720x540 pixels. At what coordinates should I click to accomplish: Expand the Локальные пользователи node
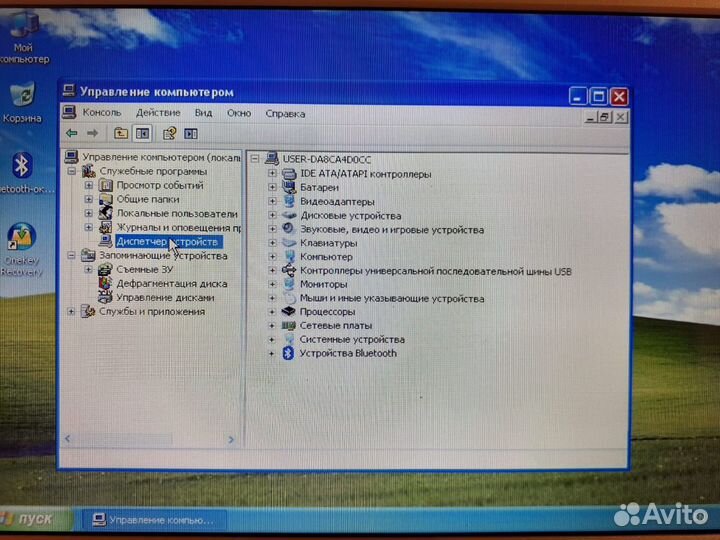89,214
